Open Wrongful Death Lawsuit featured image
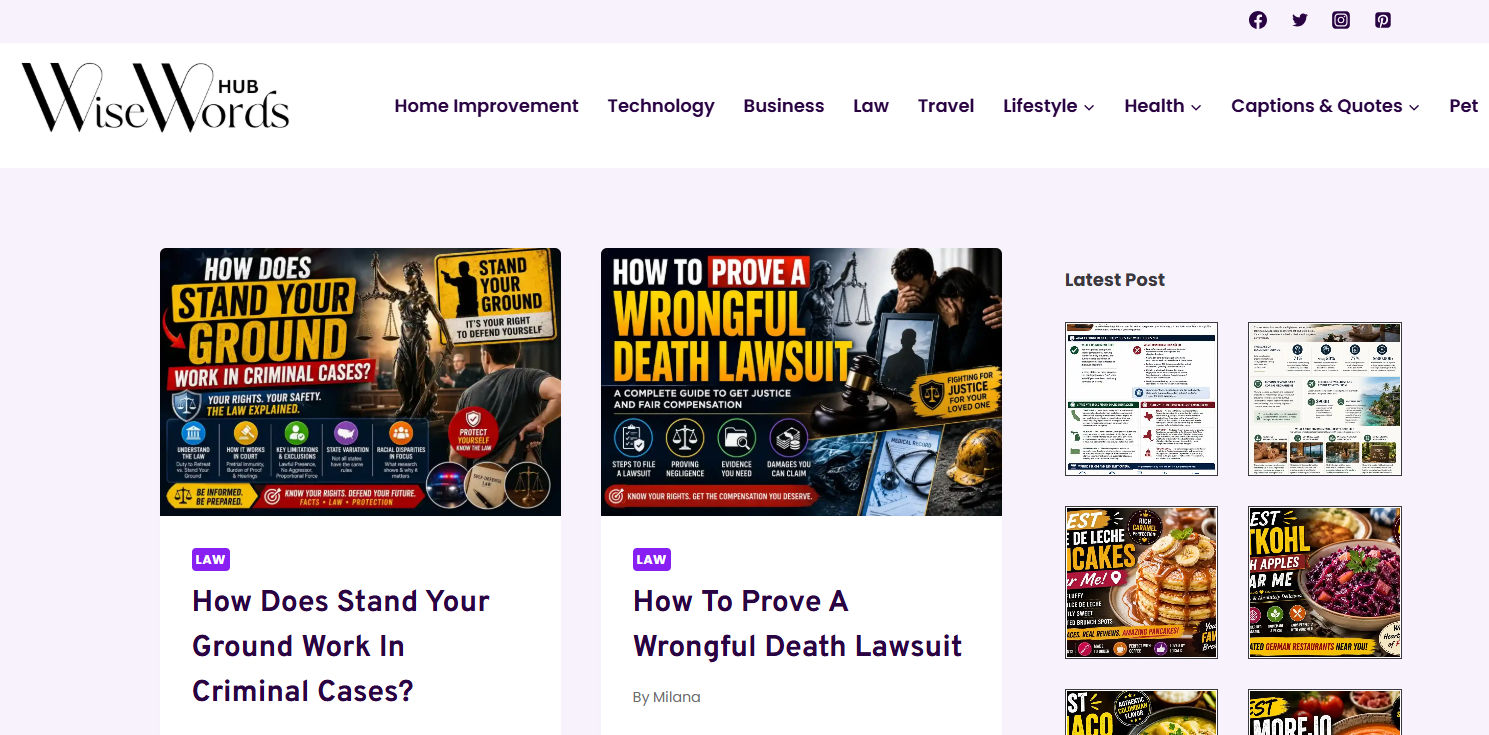 coord(801,382)
